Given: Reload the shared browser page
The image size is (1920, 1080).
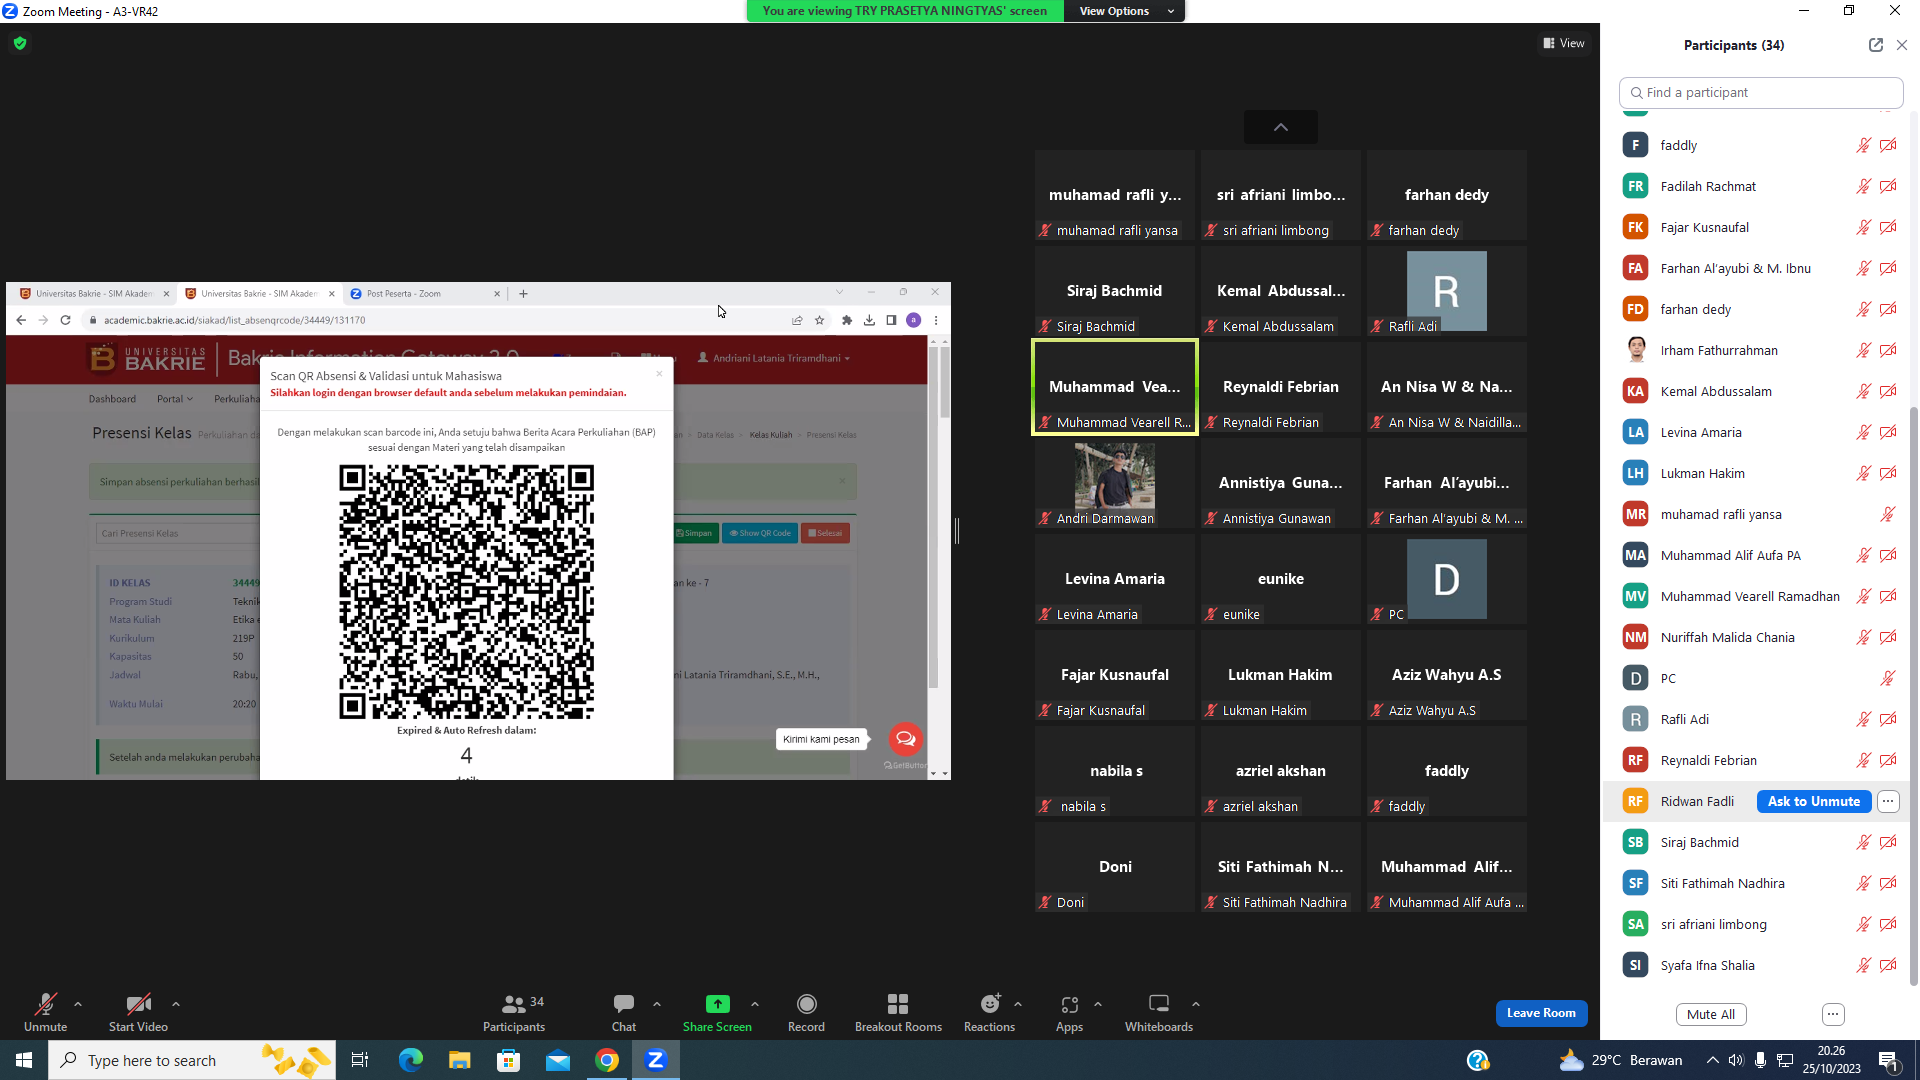Looking at the screenshot, I should point(65,320).
